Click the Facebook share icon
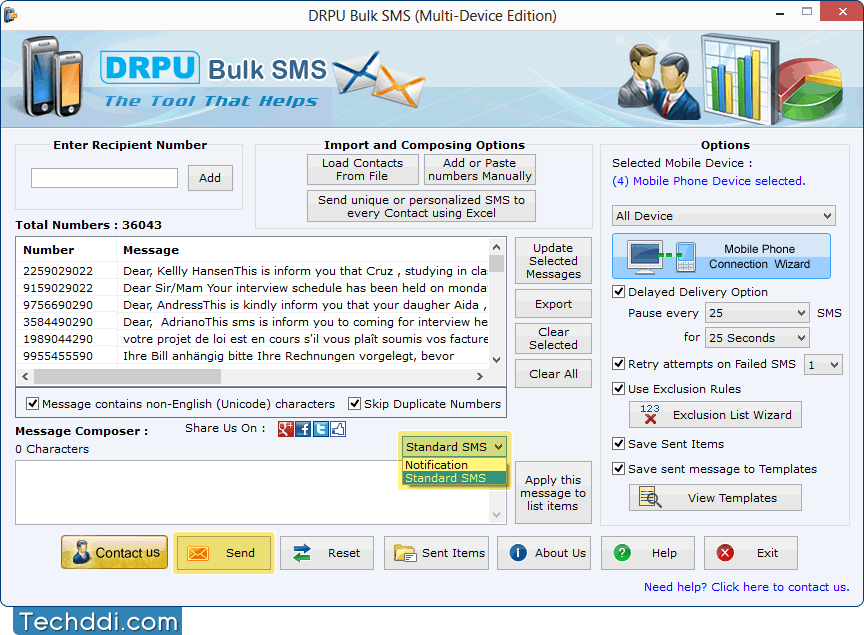This screenshot has height=635, width=864. 303,429
